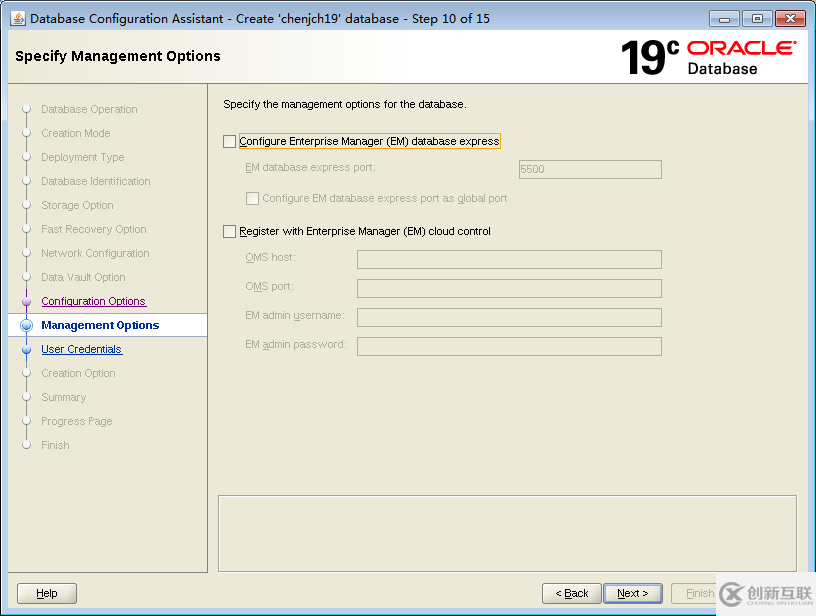Go to the User Credentials step
The image size is (816, 616).
point(82,349)
